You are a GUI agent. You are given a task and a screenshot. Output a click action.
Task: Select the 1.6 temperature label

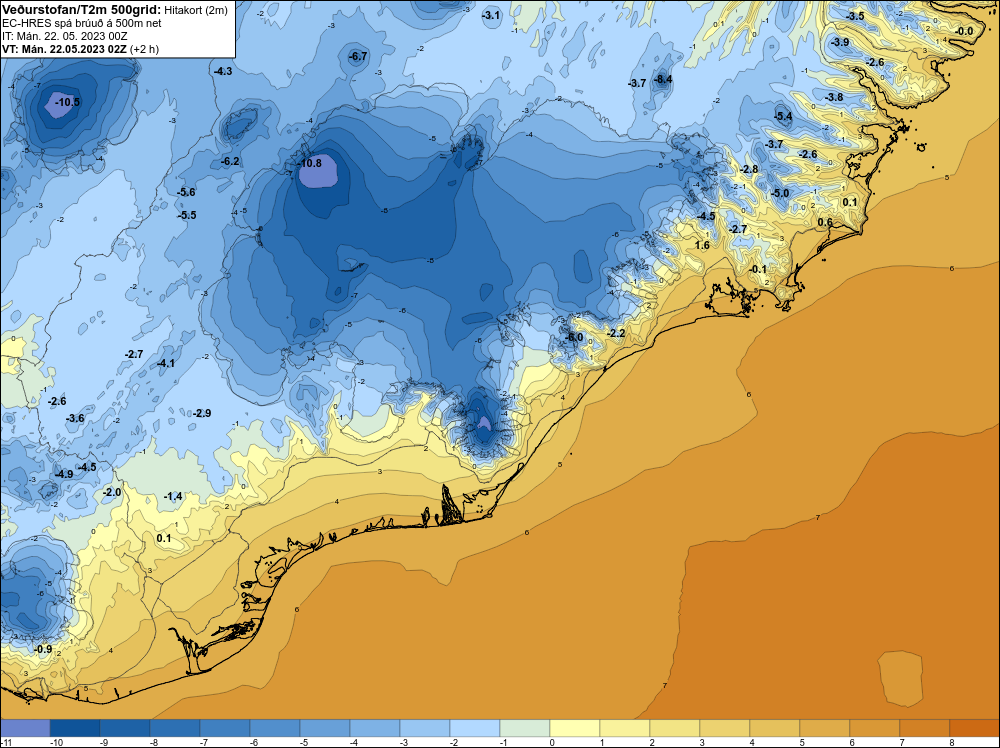702,246
